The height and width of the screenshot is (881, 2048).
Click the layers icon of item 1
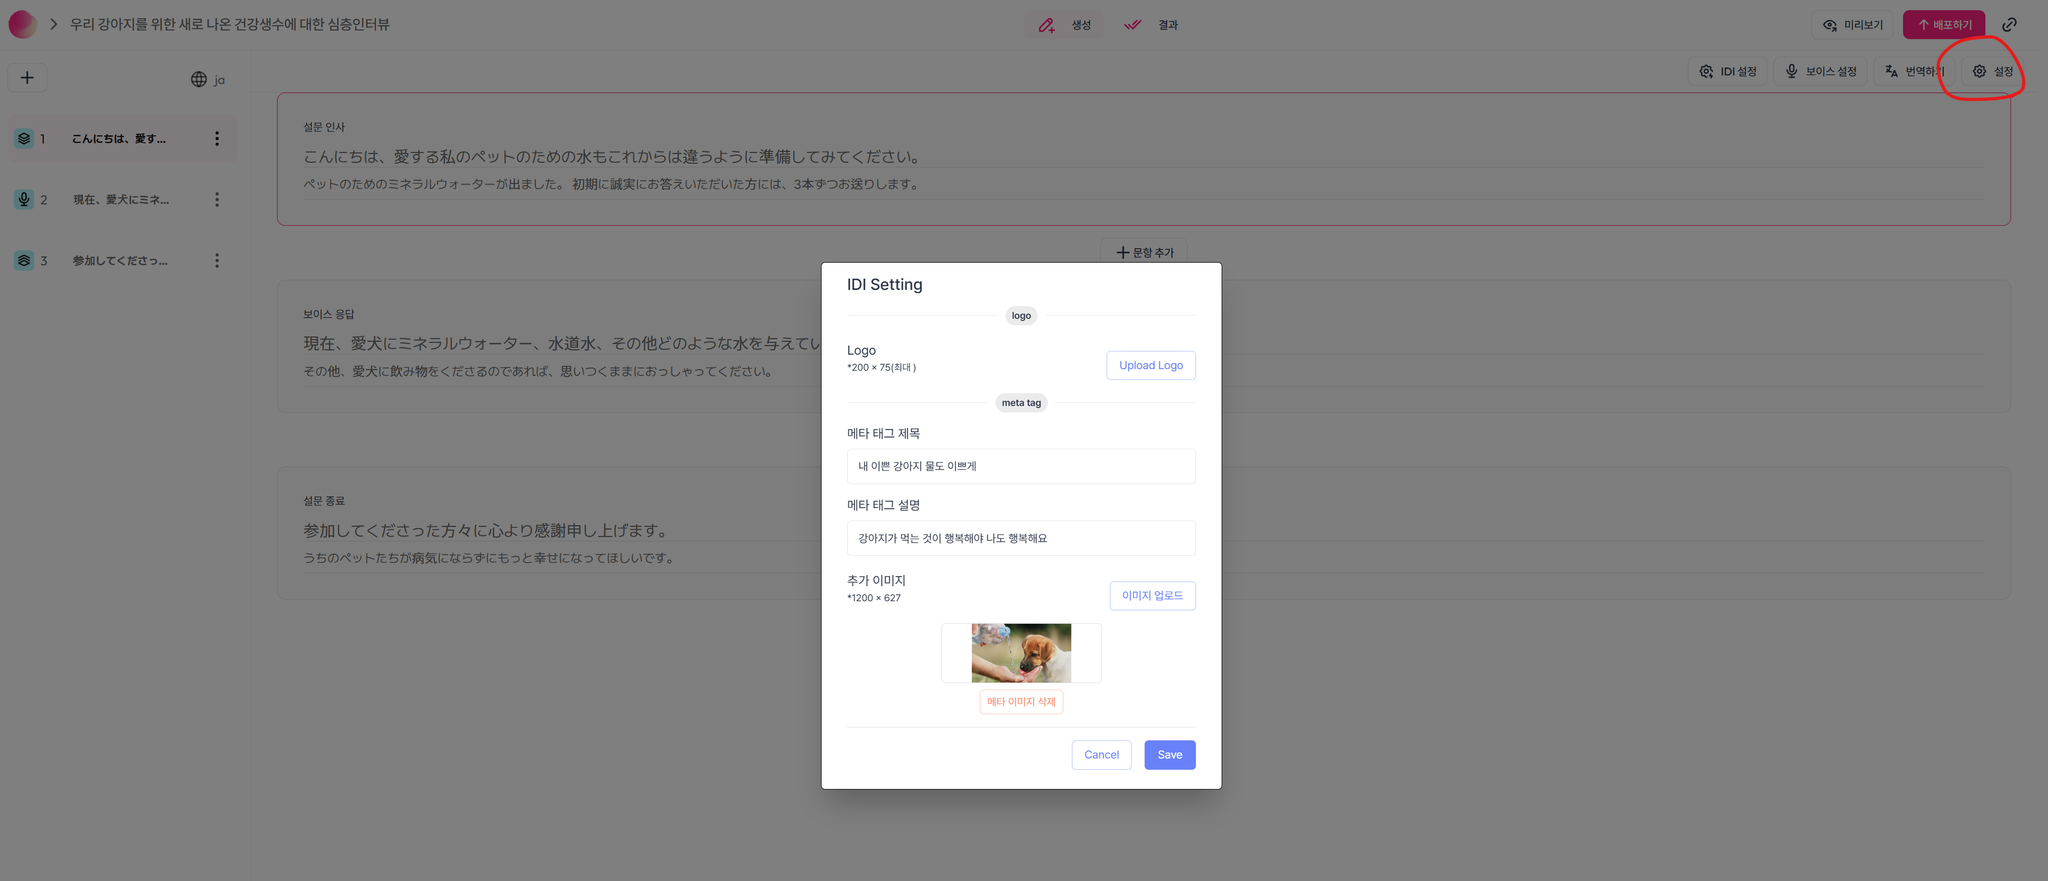click(x=24, y=139)
